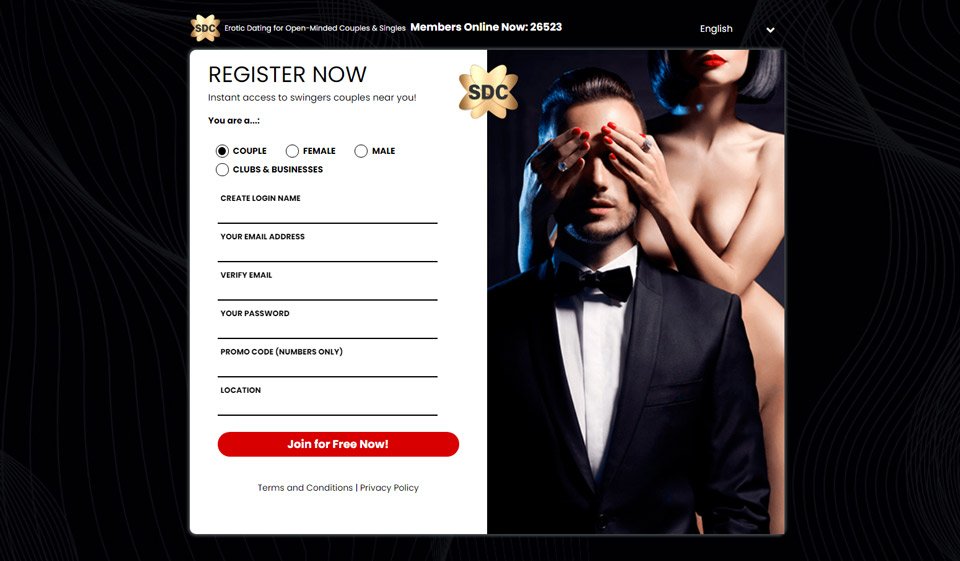The image size is (960, 561).
Task: Click the Members Online Now counter text
Action: pos(486,27)
